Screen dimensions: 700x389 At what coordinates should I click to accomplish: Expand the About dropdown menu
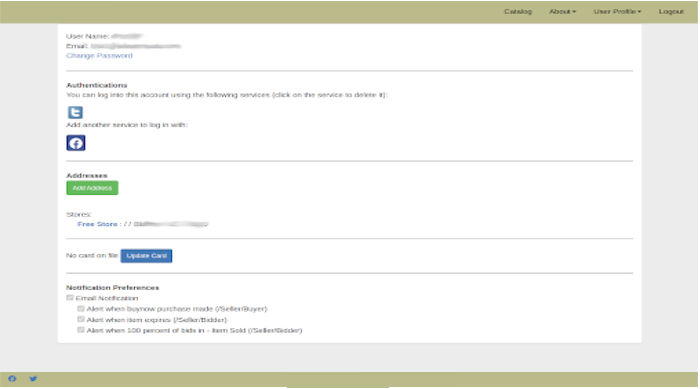562,12
